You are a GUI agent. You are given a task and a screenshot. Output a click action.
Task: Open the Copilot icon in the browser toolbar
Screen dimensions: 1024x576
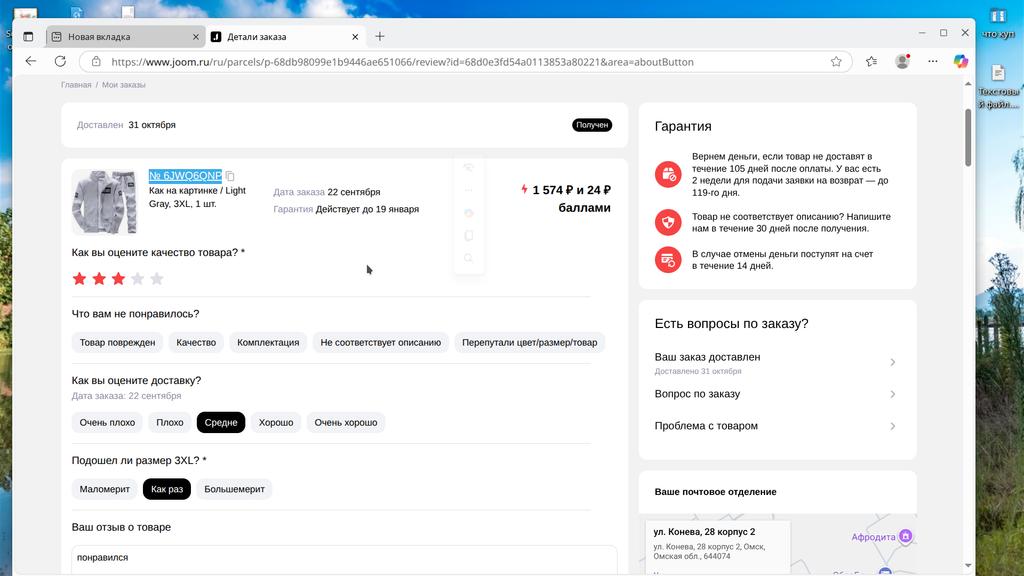[960, 61]
